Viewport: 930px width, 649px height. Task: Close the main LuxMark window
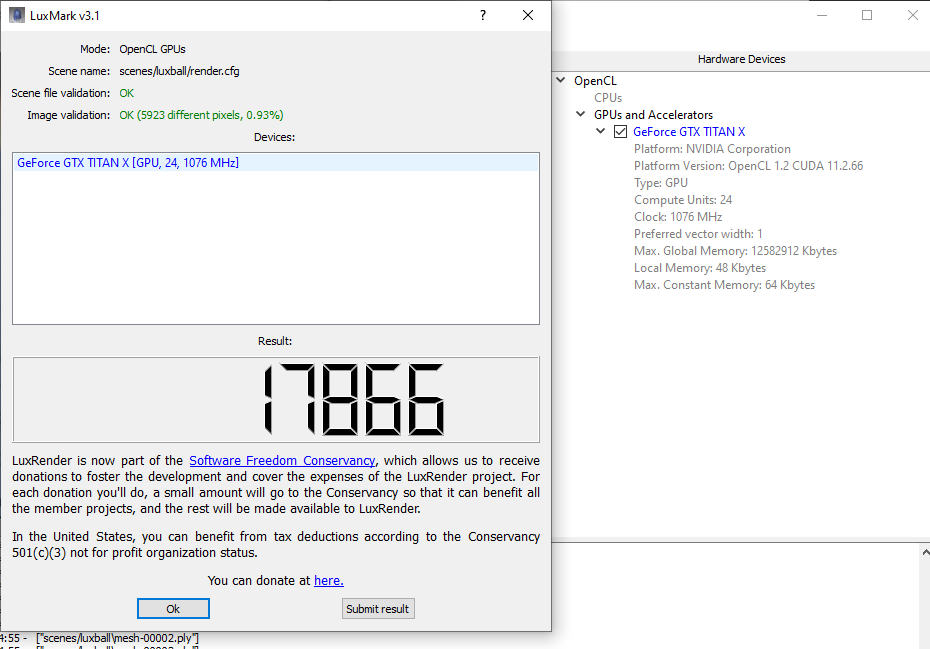coord(913,15)
